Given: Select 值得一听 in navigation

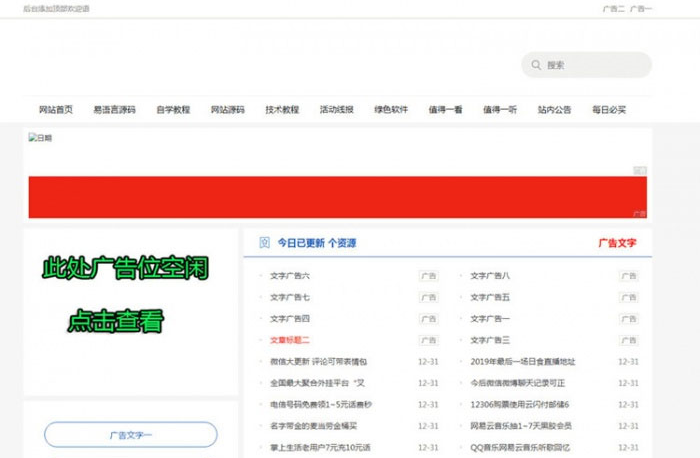Looking at the screenshot, I should (x=500, y=109).
